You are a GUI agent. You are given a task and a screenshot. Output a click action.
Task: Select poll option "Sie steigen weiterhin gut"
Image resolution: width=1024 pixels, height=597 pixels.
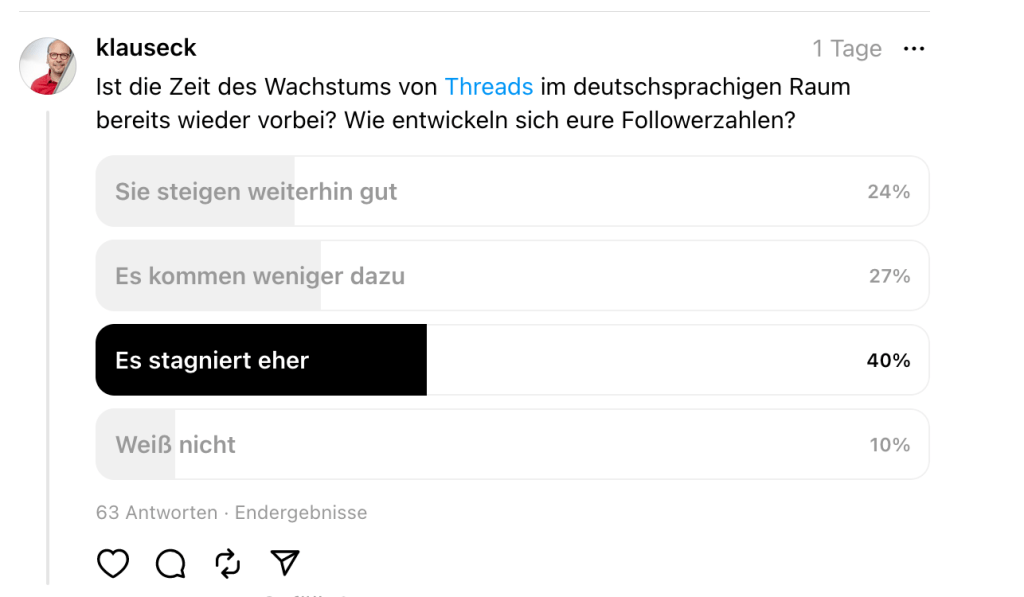256,192
